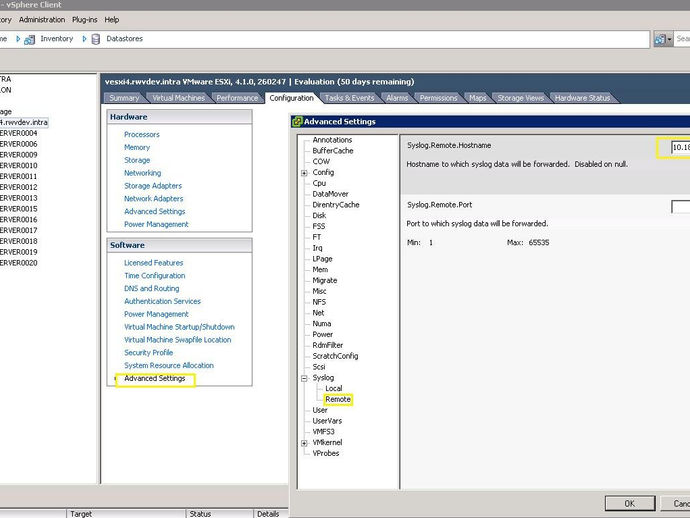The width and height of the screenshot is (690, 518).
Task: Open the Help menu
Action: pyautogui.click(x=112, y=20)
